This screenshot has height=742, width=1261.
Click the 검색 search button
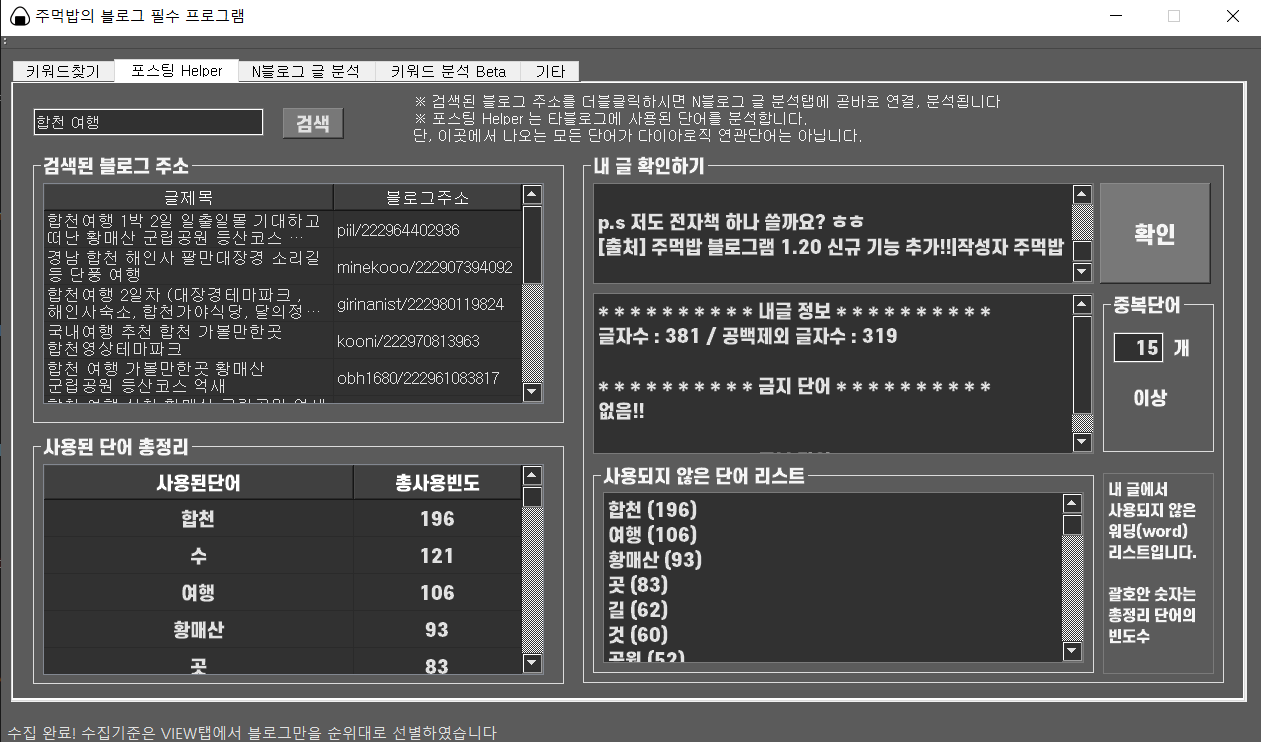313,123
